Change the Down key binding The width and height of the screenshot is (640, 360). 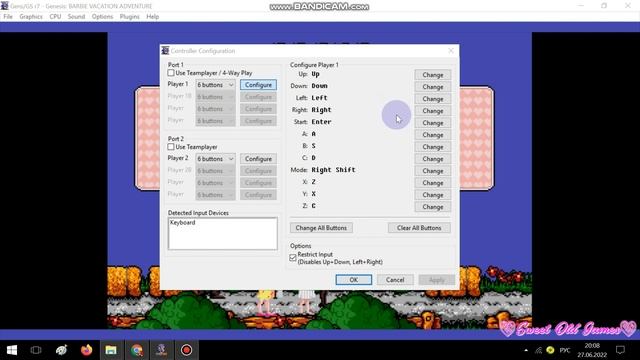433,87
